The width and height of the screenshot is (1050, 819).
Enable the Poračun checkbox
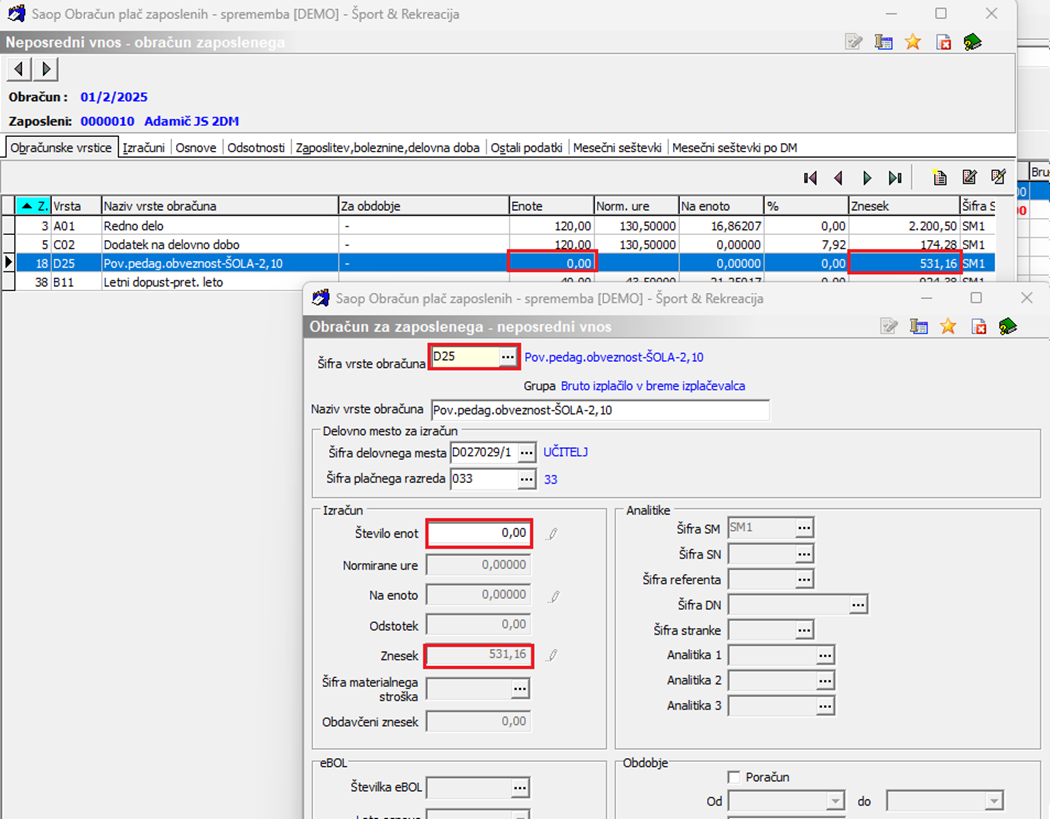(x=735, y=777)
